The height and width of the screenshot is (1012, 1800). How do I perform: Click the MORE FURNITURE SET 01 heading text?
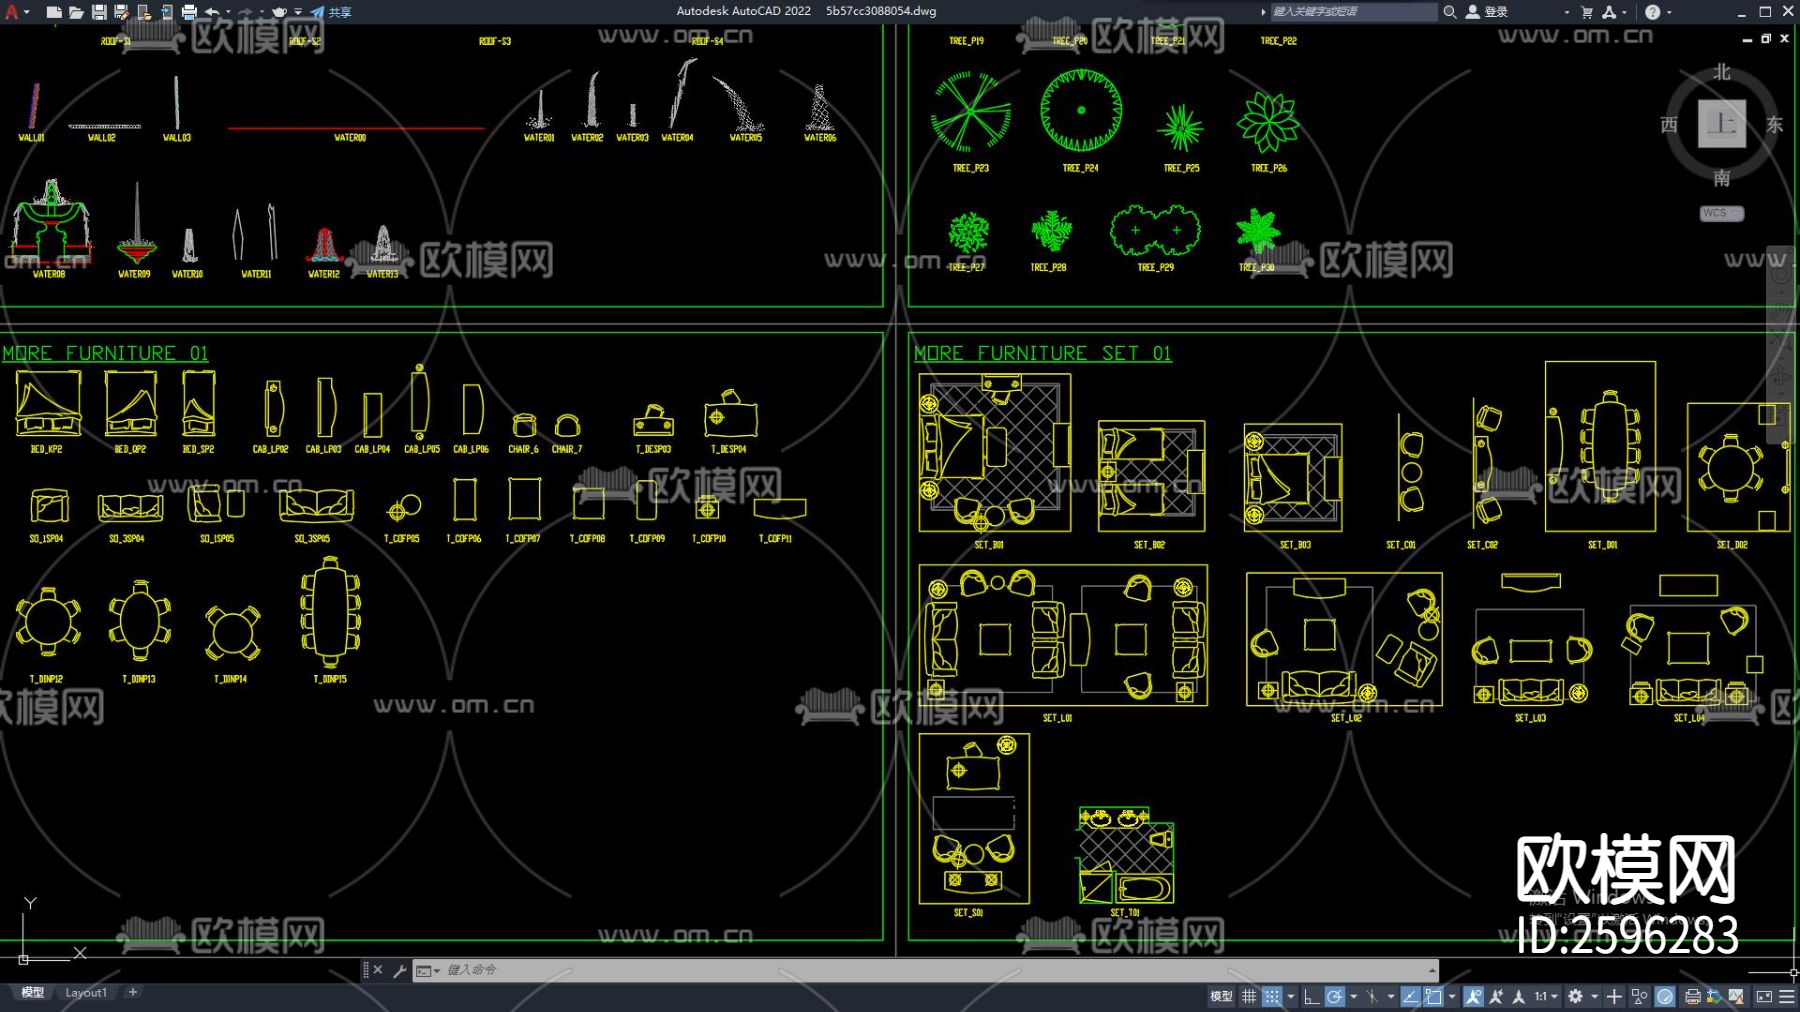click(1042, 353)
